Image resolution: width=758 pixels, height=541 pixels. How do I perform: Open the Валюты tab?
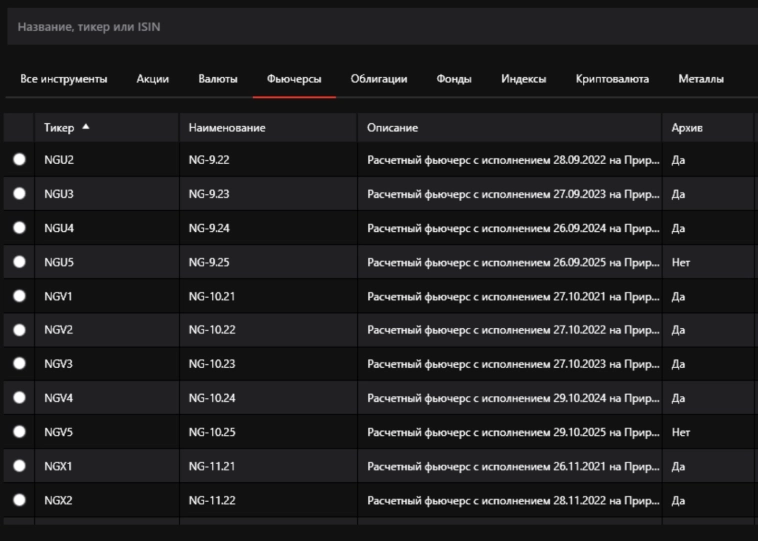point(218,79)
